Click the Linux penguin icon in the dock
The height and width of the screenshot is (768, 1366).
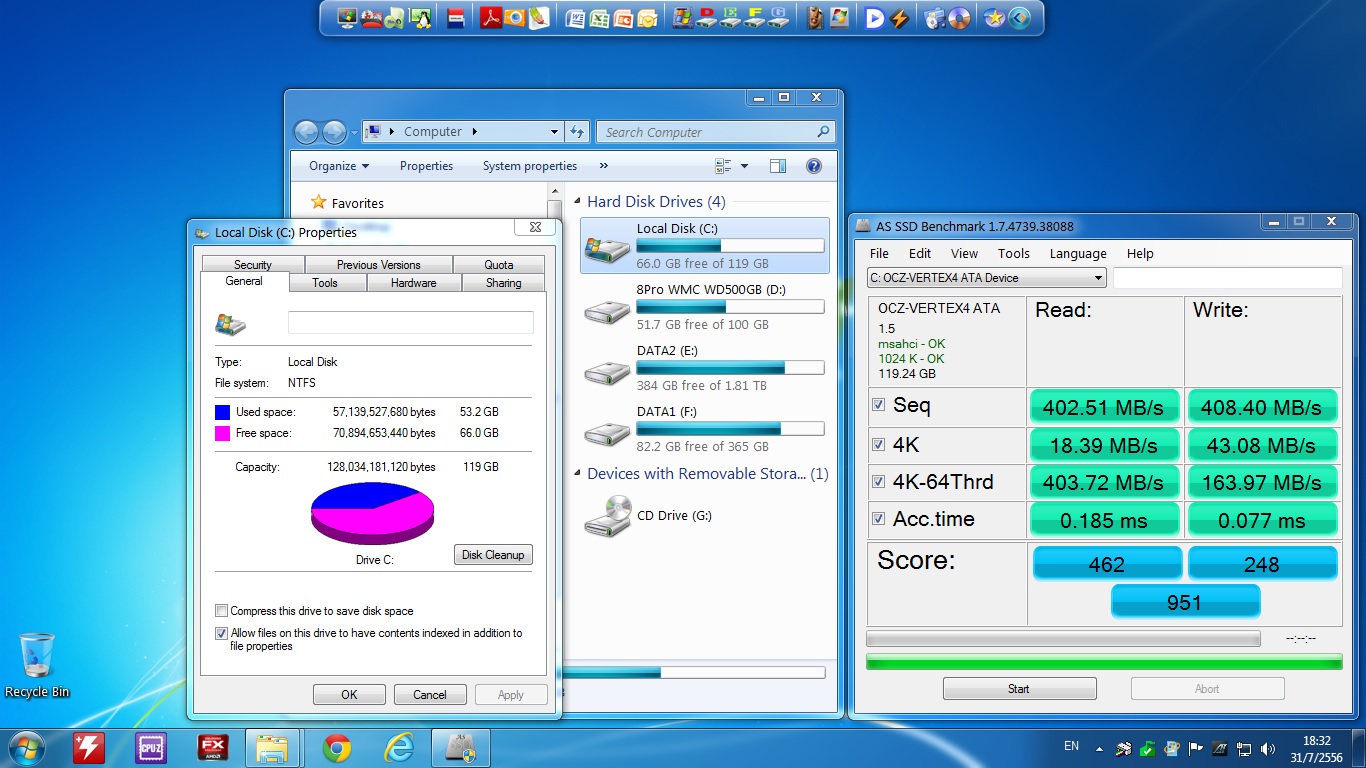click(x=421, y=18)
